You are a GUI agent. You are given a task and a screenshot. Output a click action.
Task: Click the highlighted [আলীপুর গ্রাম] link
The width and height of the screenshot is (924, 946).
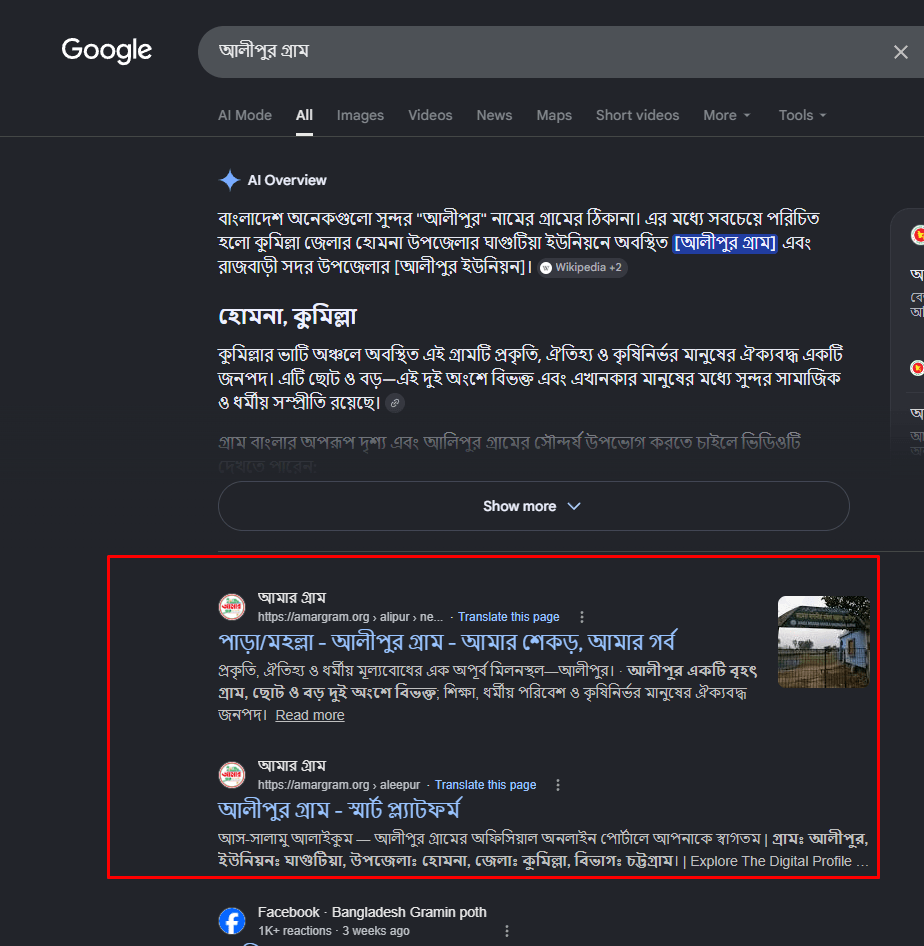[724, 243]
